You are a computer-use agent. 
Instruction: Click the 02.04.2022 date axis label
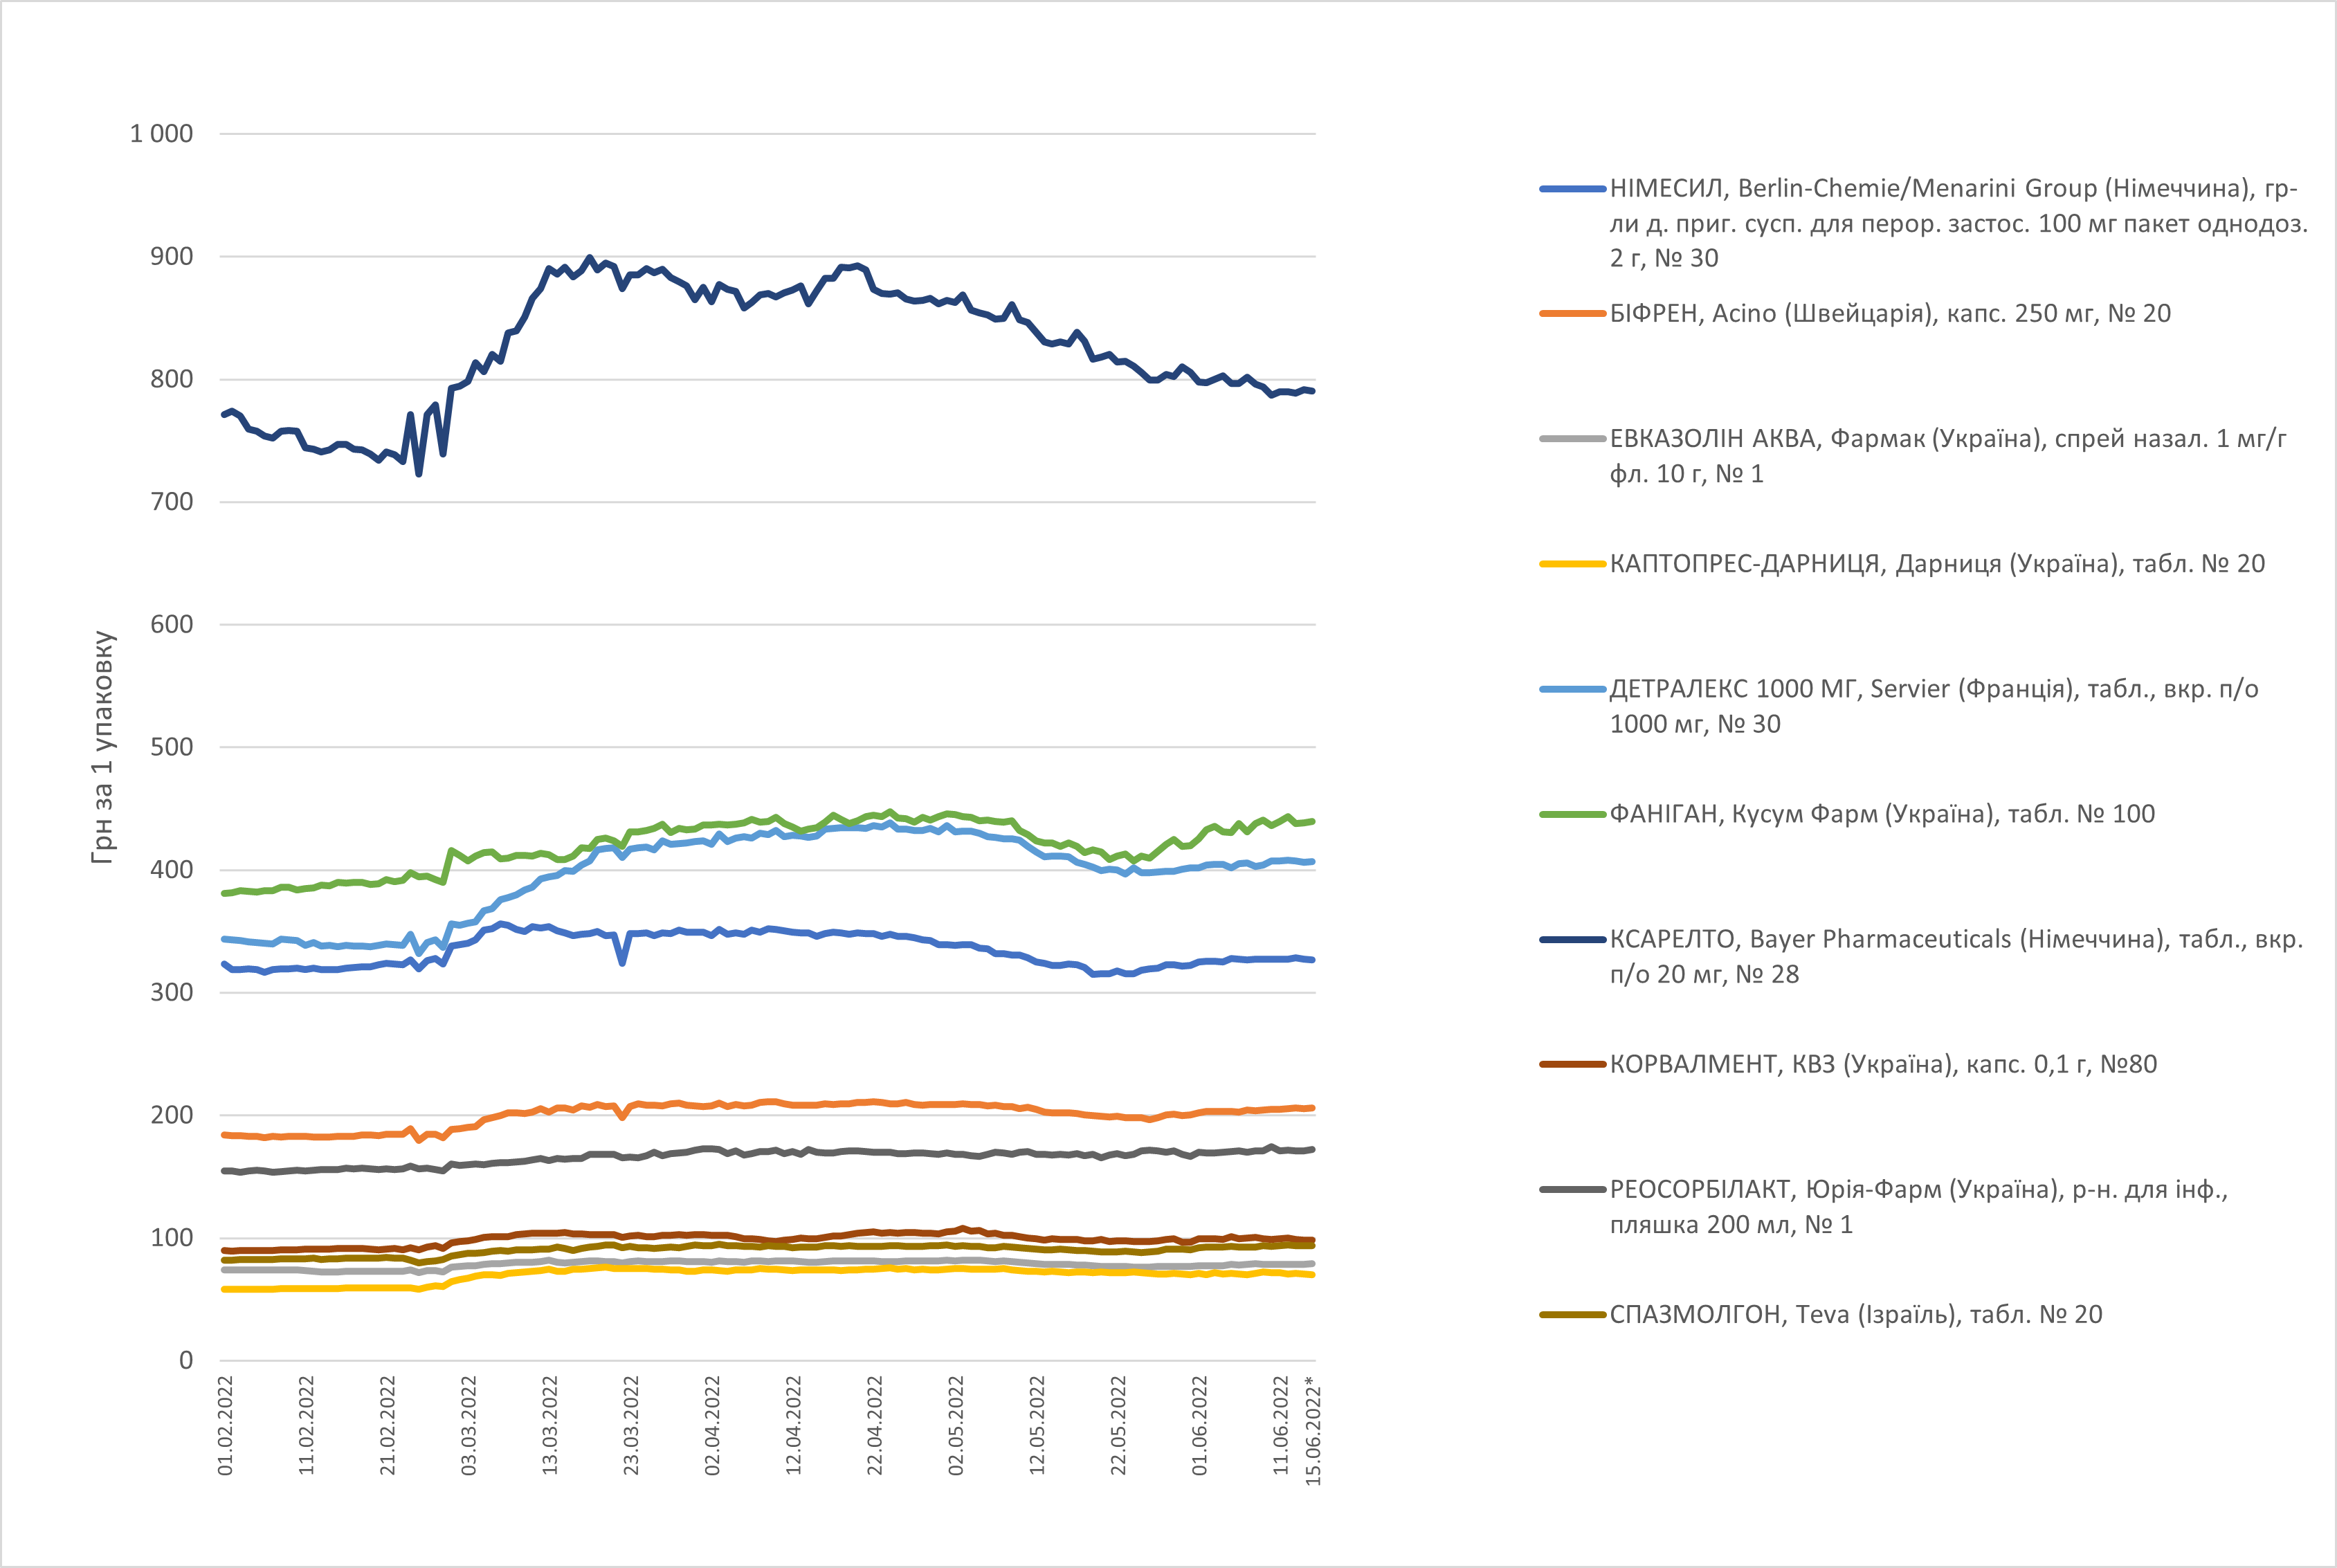click(712, 1425)
